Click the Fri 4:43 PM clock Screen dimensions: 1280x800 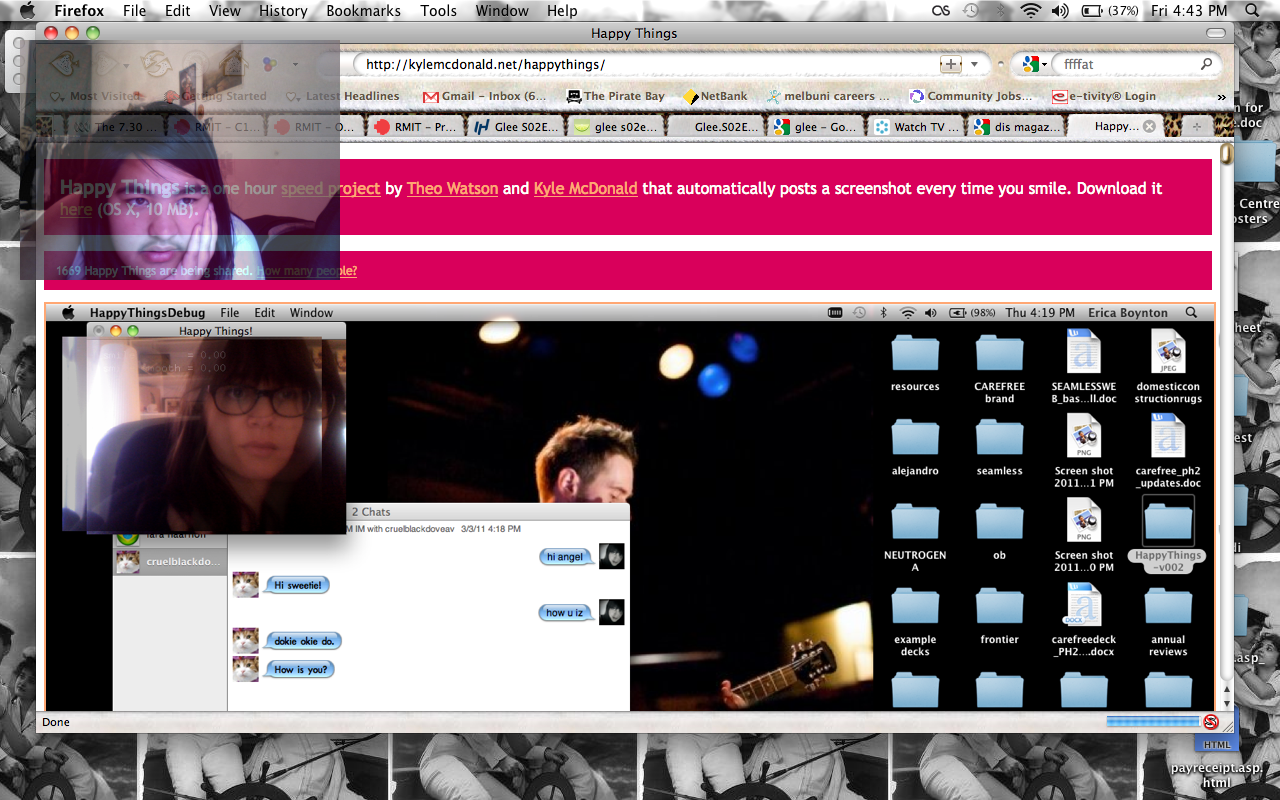(x=1189, y=11)
